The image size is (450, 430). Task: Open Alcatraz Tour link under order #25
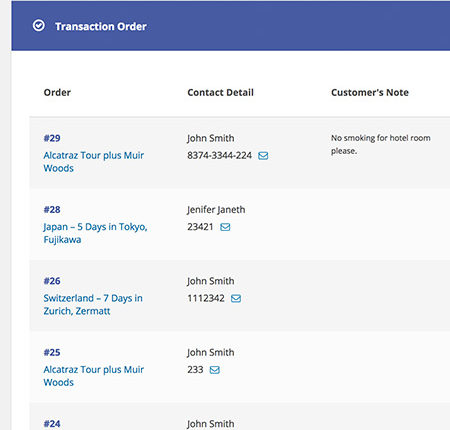tap(94, 376)
